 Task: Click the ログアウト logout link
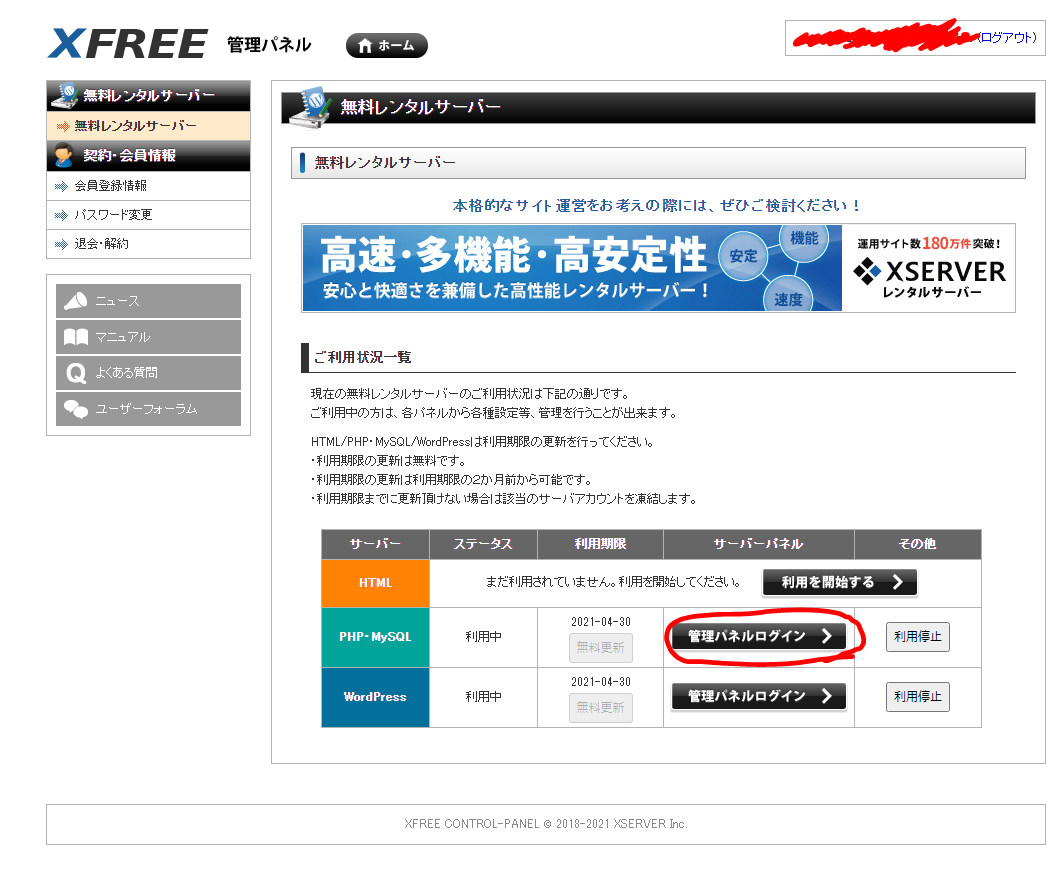pos(1007,38)
